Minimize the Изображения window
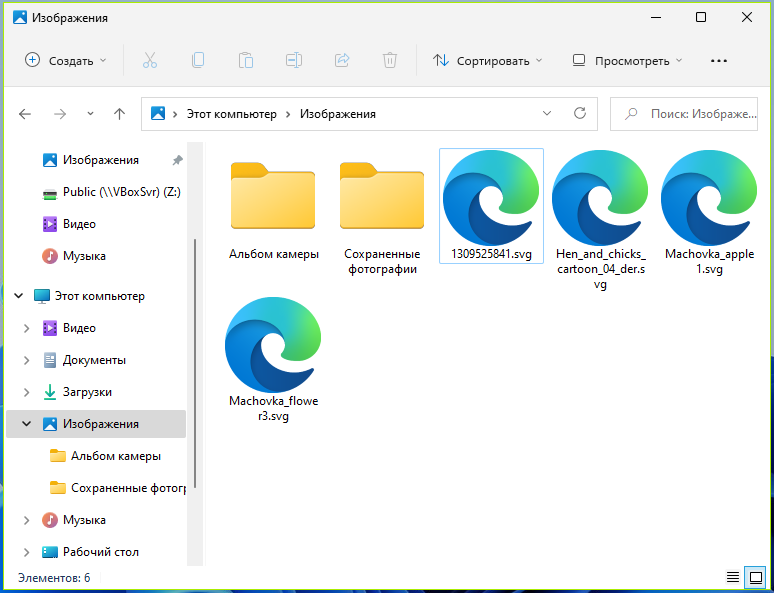 (x=655, y=18)
